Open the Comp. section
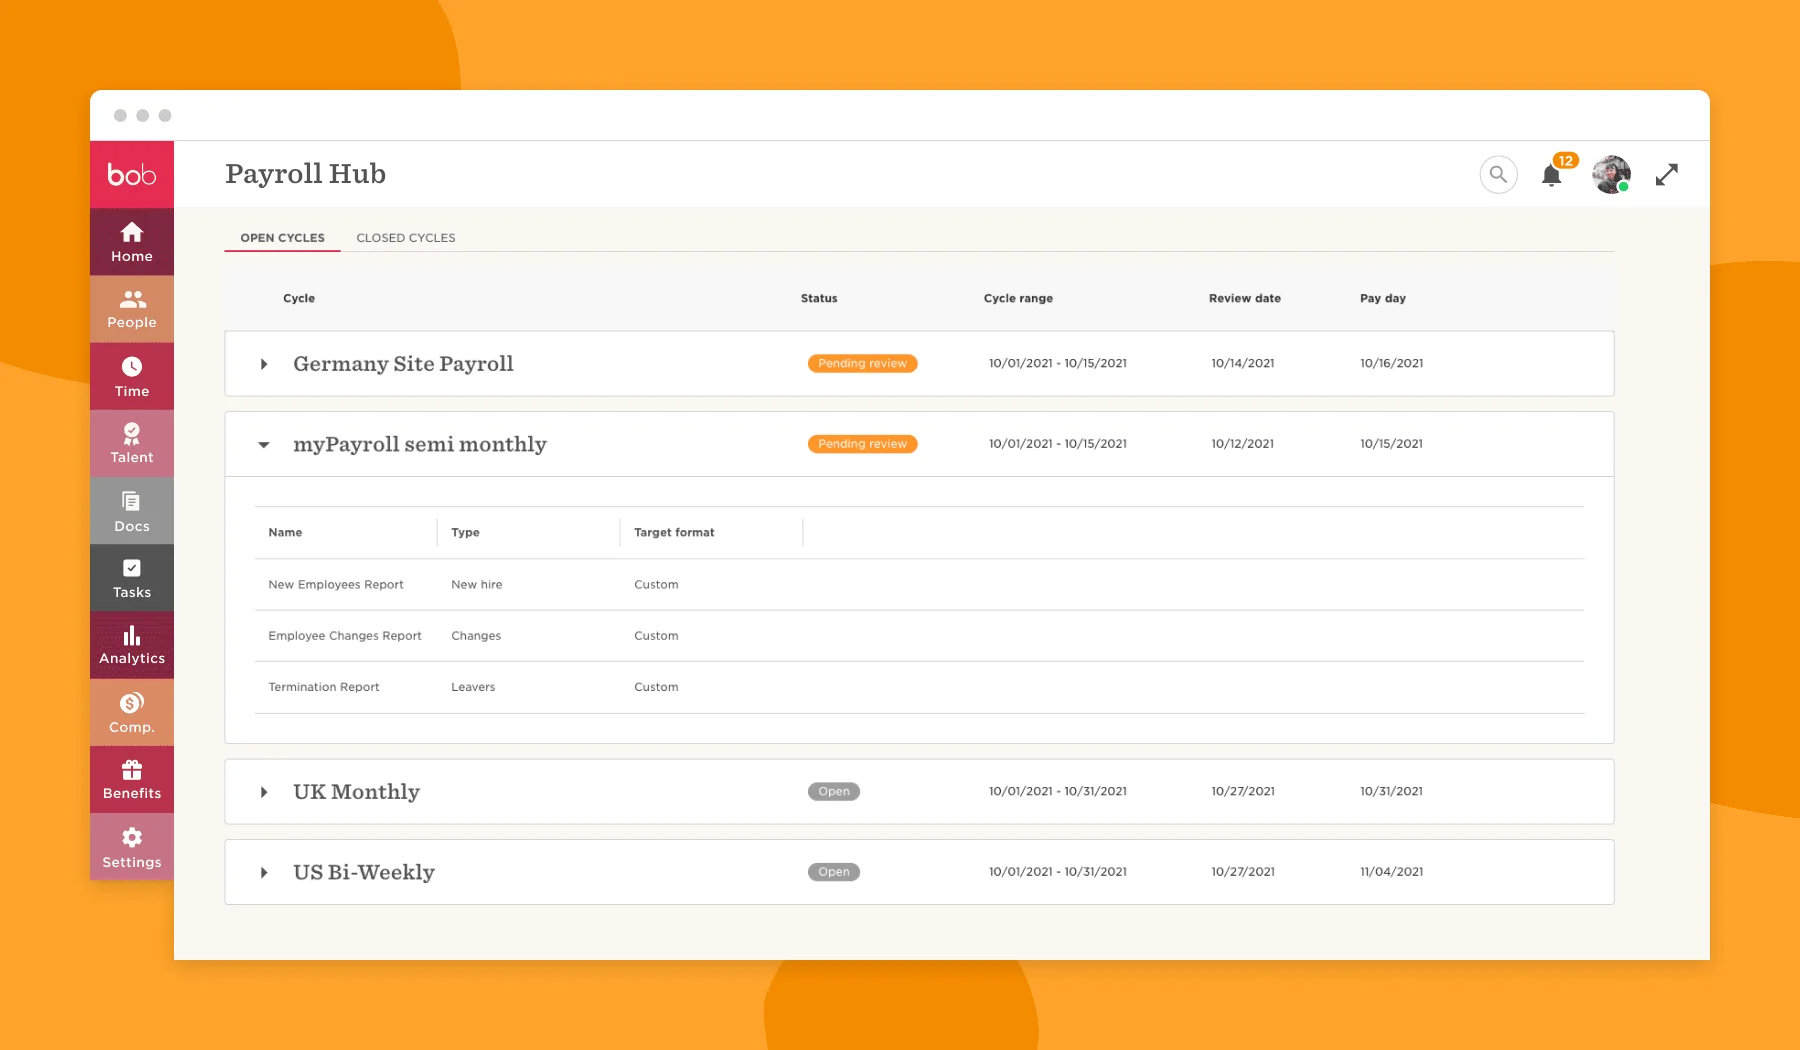1800x1050 pixels. click(132, 712)
